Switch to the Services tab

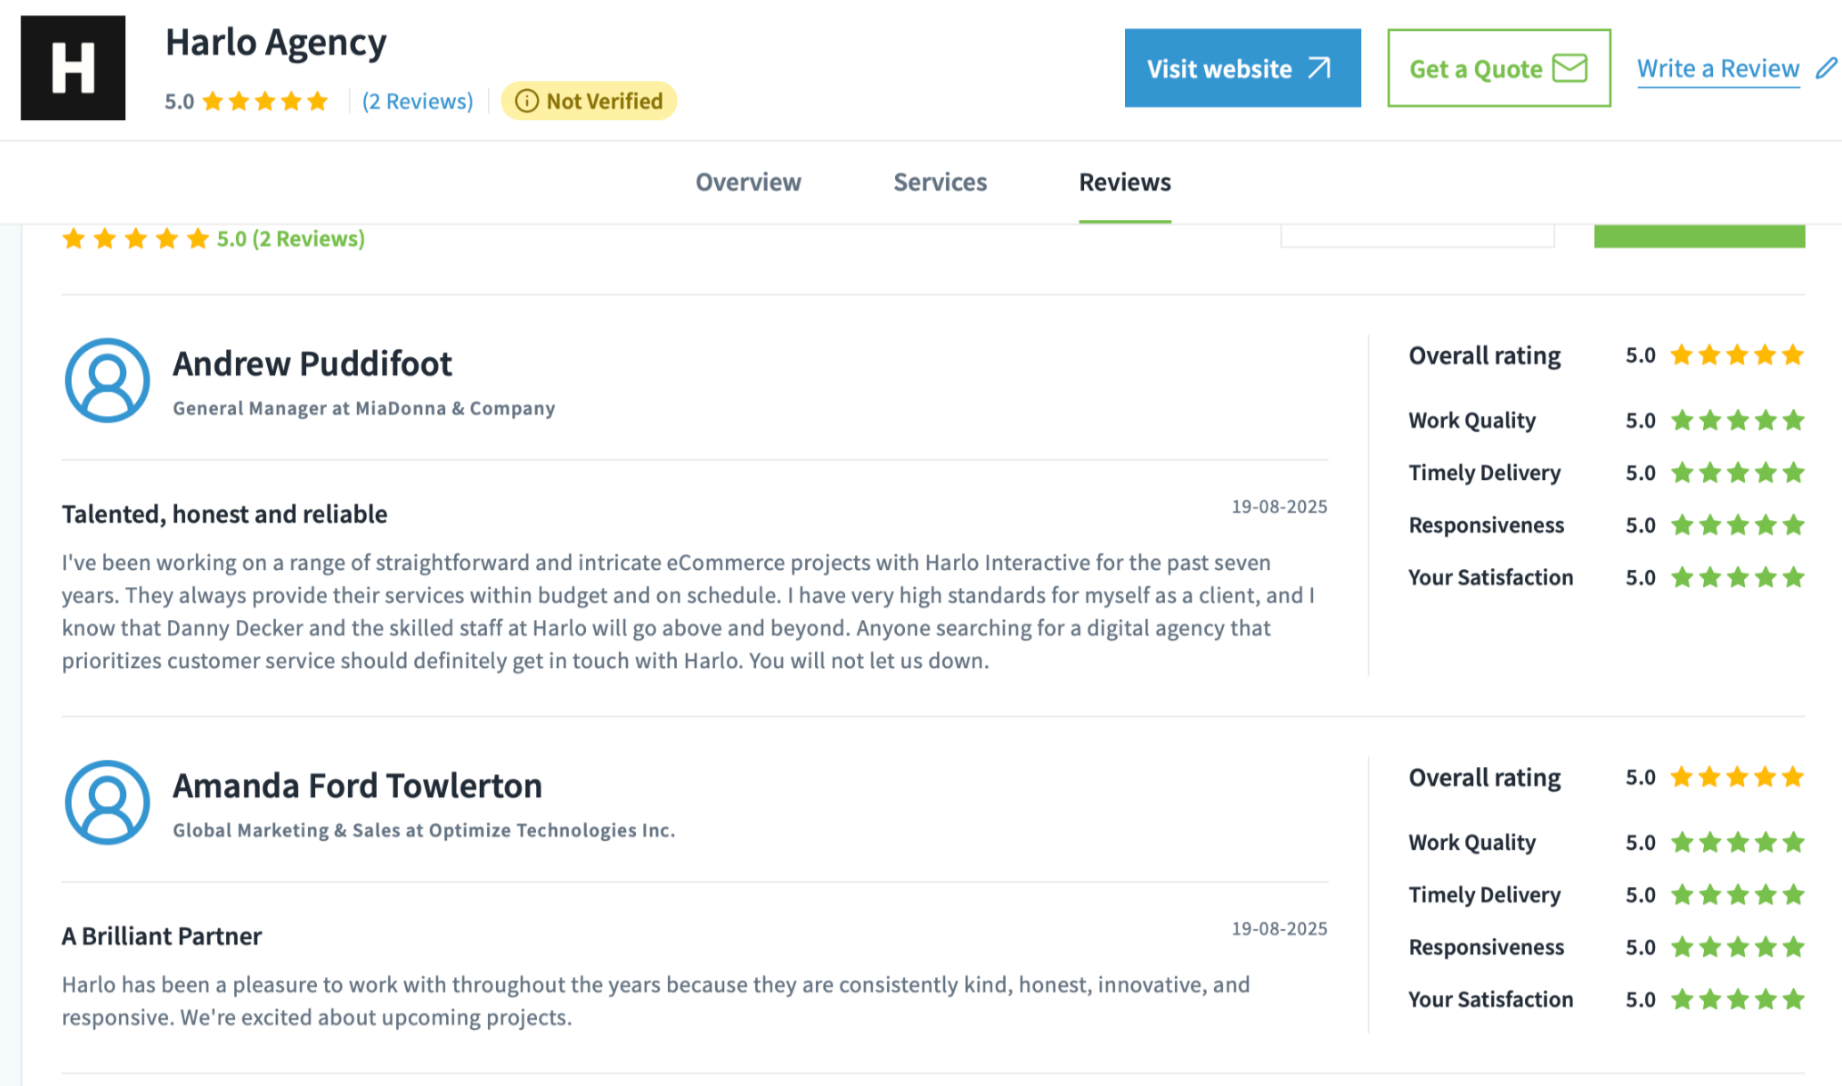pyautogui.click(x=940, y=182)
